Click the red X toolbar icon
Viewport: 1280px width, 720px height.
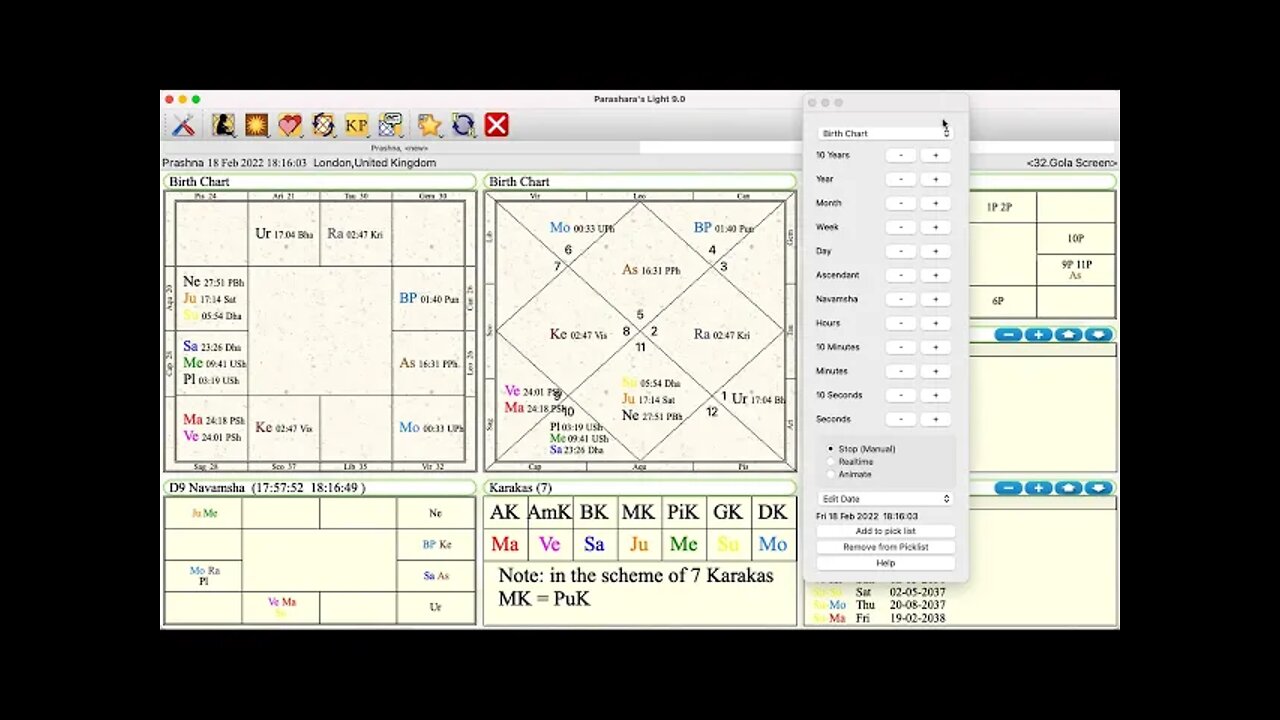click(x=497, y=125)
